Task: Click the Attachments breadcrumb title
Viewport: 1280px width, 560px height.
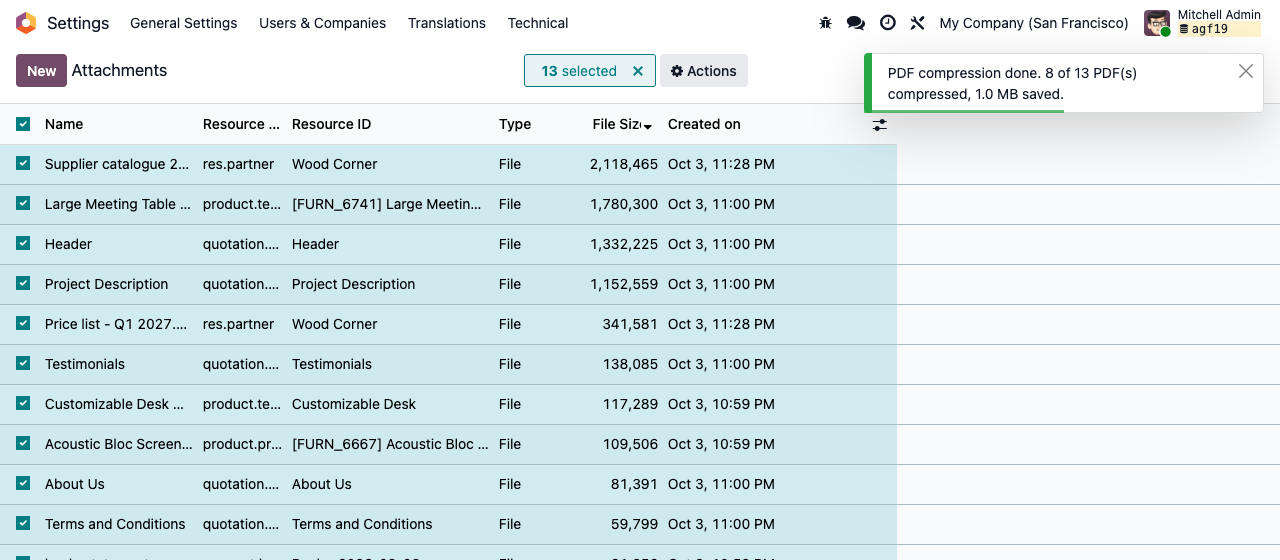Action: tap(119, 70)
